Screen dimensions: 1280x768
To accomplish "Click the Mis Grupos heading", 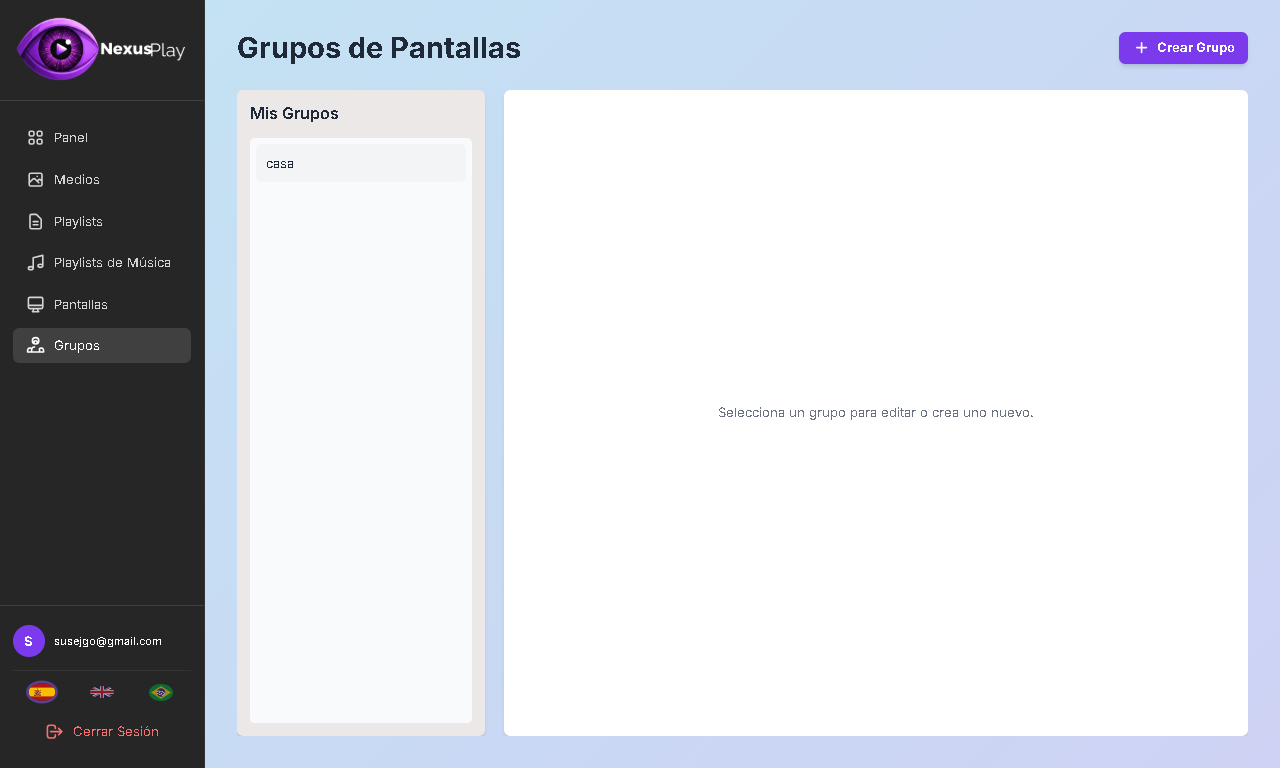I will point(294,114).
